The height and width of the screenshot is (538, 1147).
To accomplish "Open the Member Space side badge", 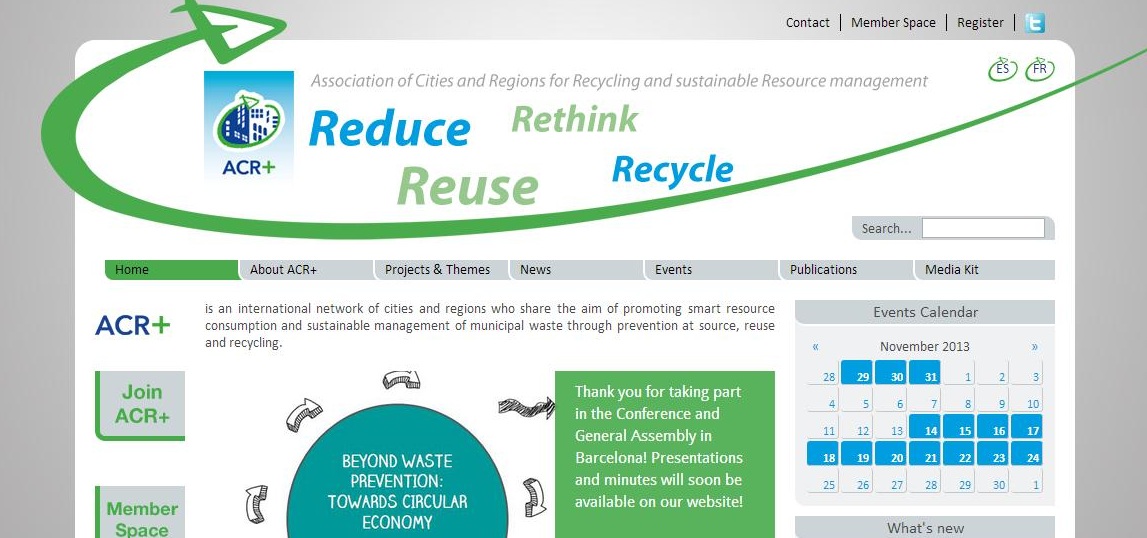I will point(141,516).
